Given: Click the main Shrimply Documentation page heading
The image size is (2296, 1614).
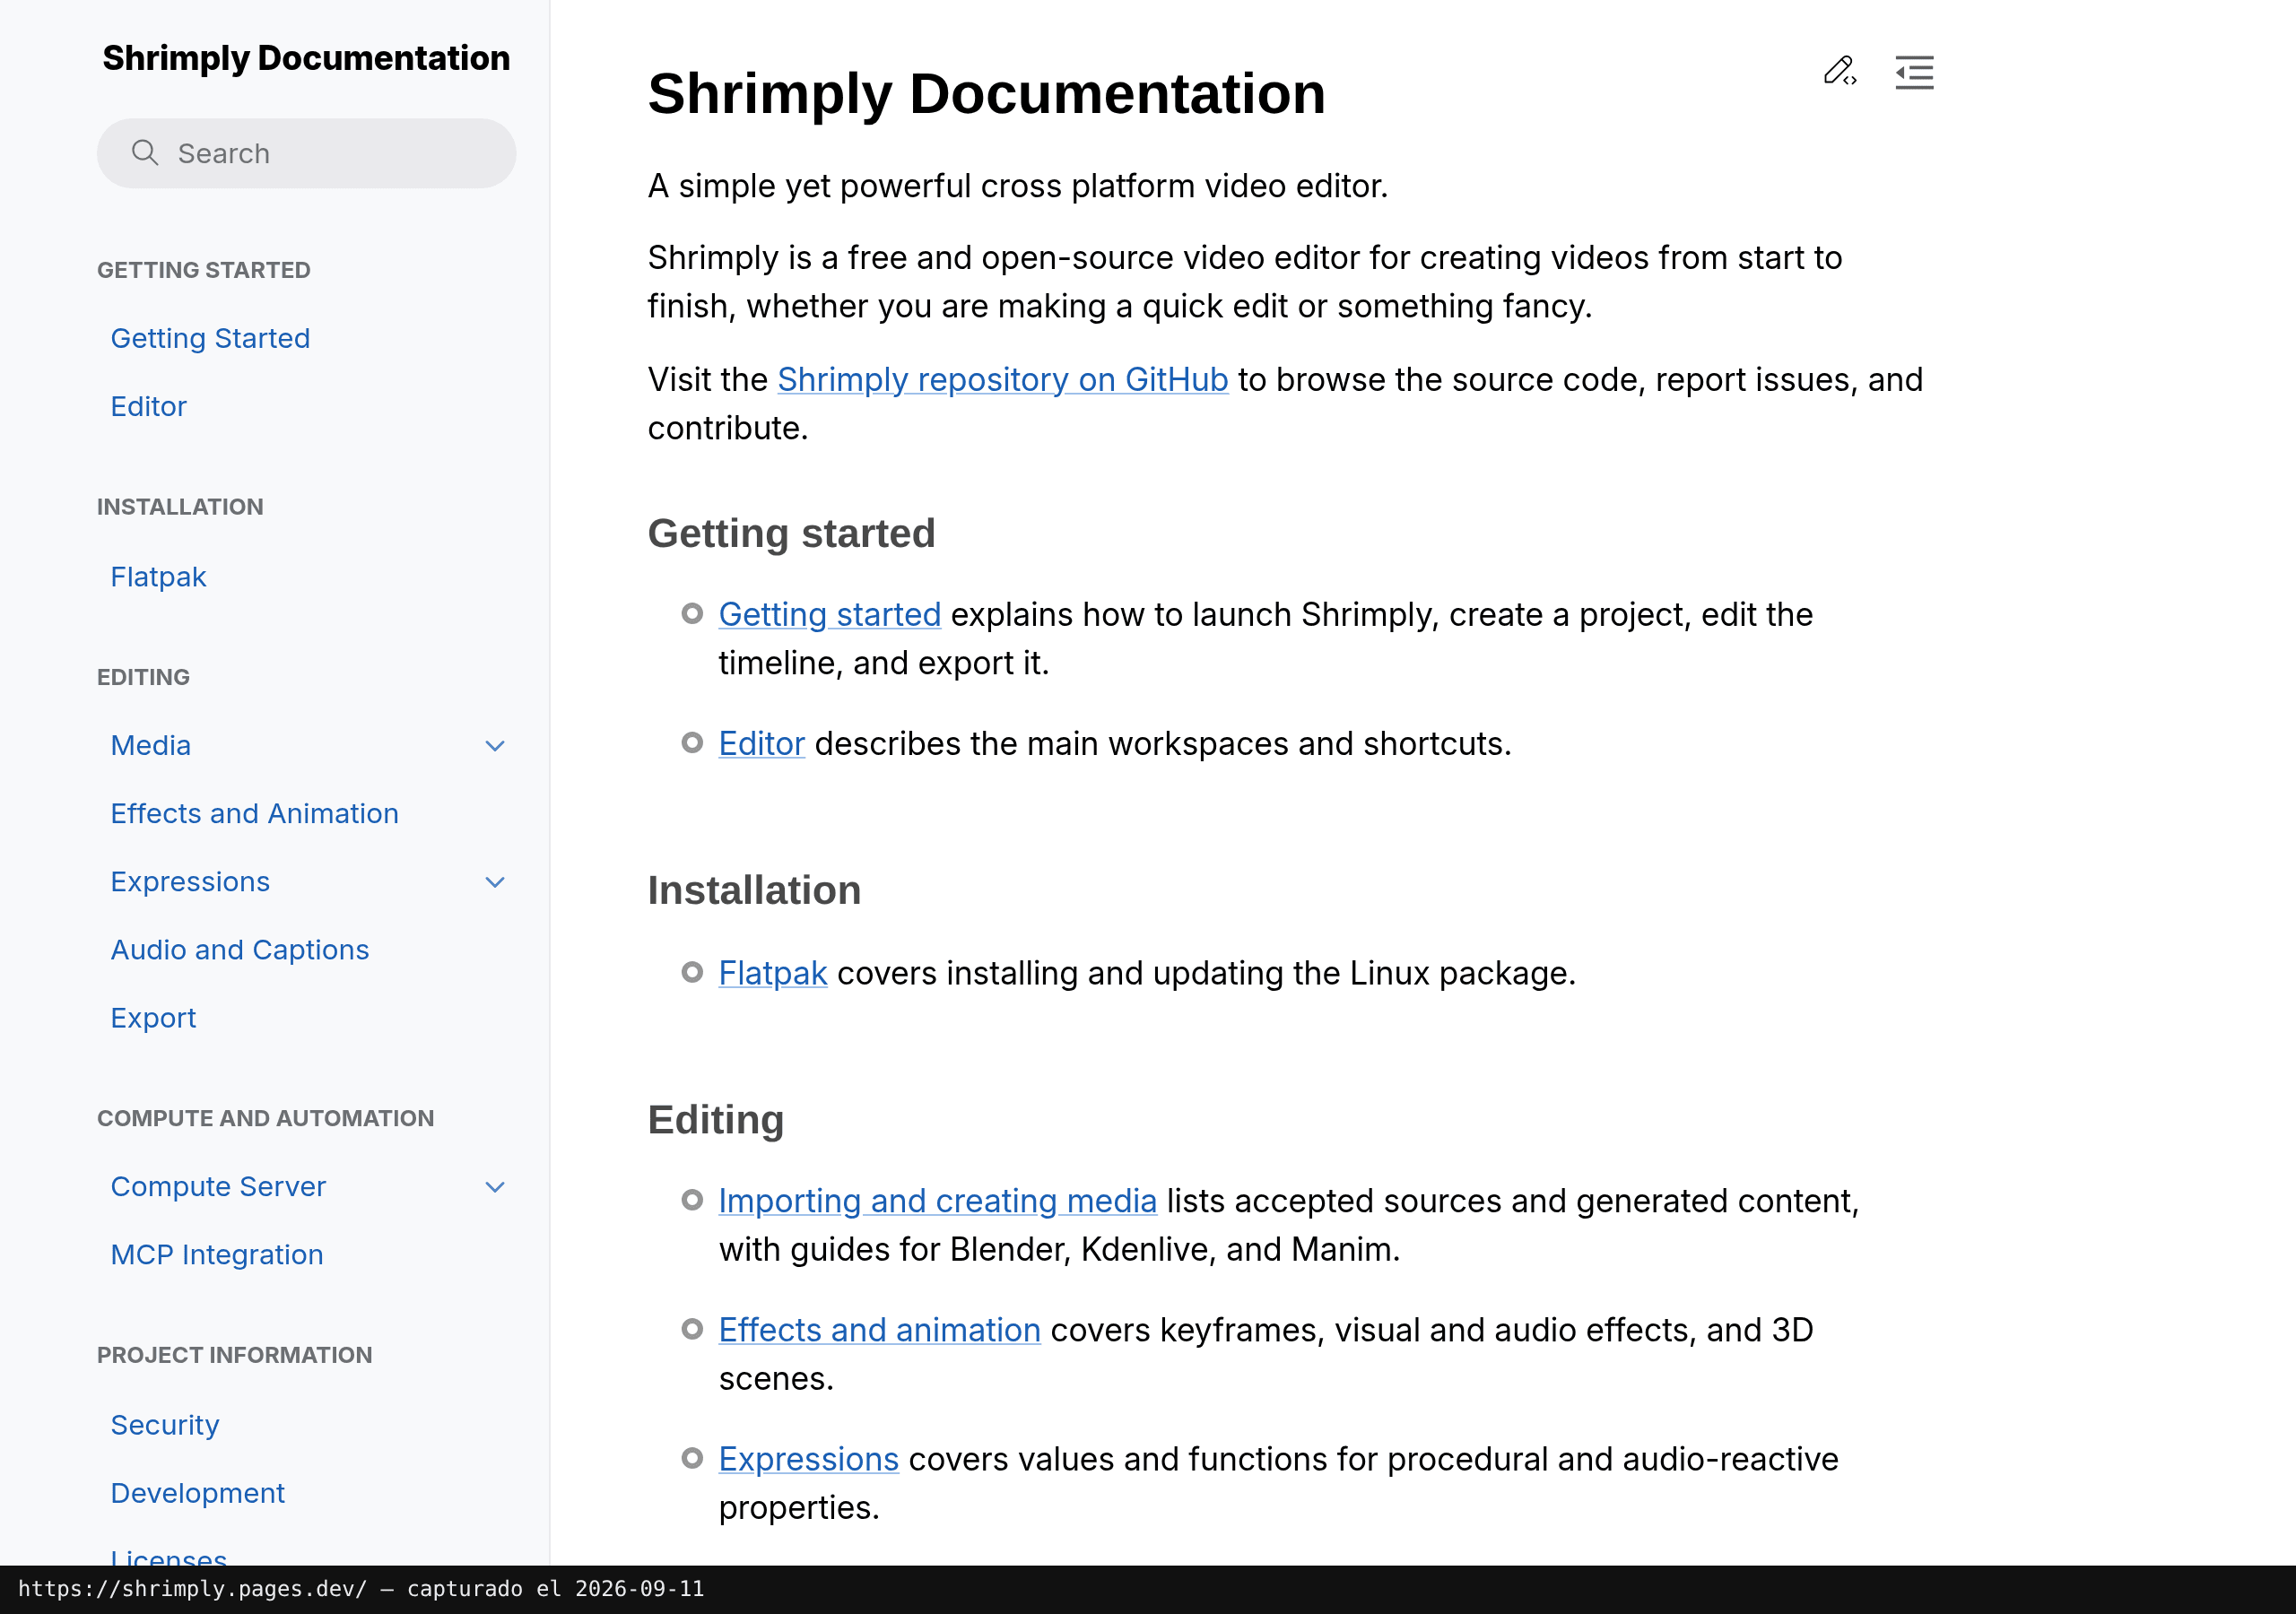Looking at the screenshot, I should coord(986,94).
